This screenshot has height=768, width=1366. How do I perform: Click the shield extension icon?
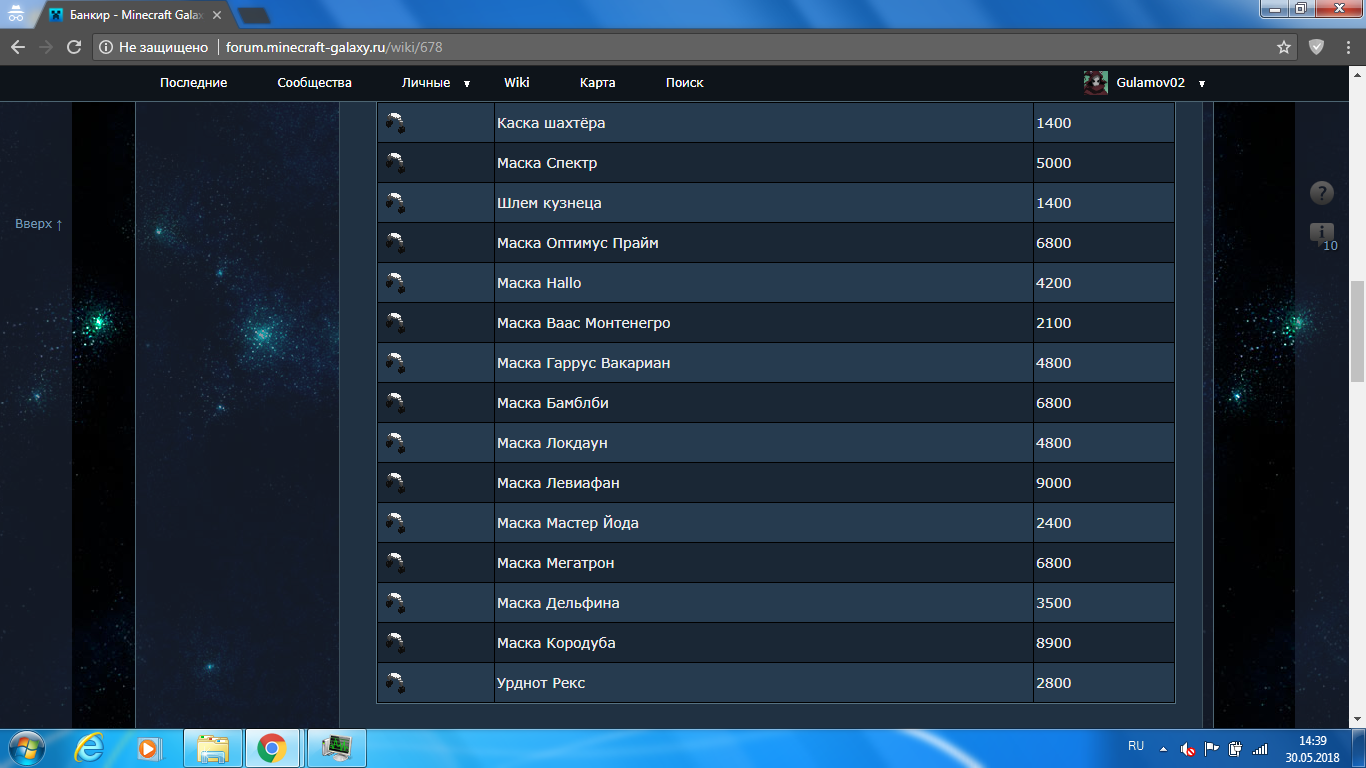point(1317,47)
